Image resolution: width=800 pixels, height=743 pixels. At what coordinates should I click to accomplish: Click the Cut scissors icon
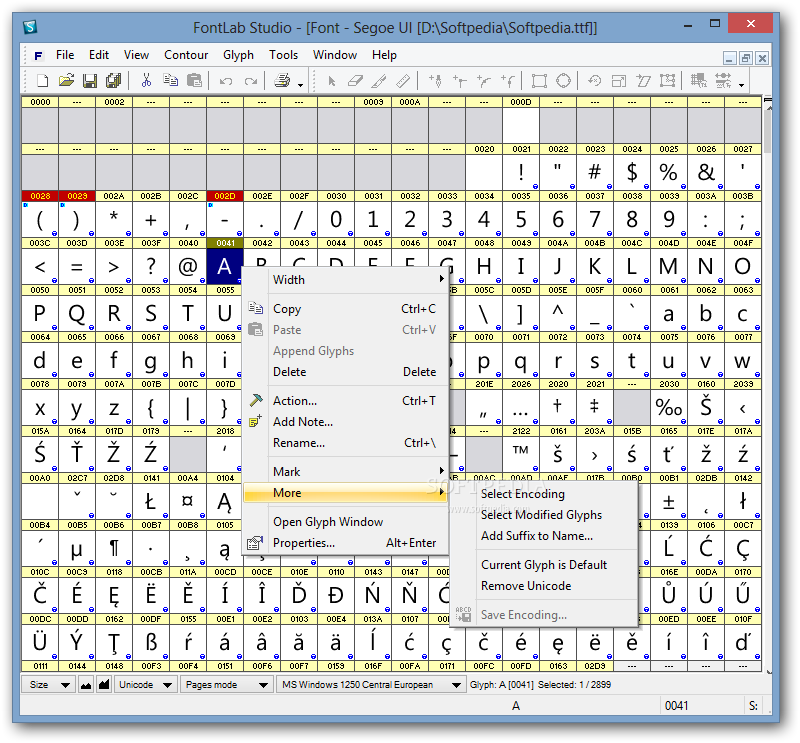pyautogui.click(x=146, y=81)
